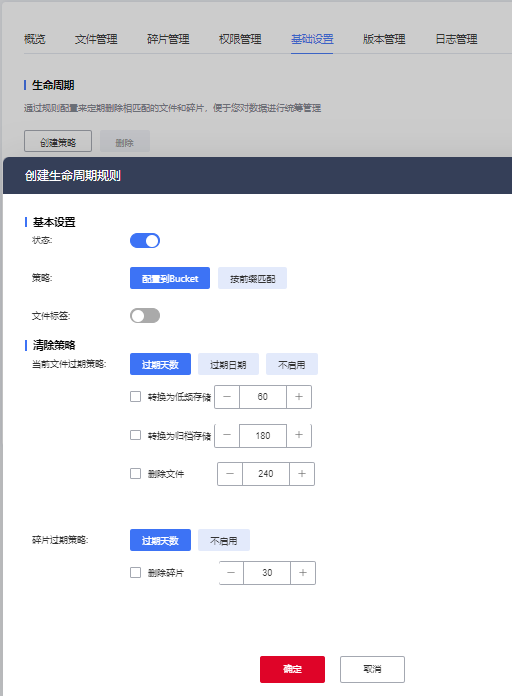
Task: Cancel the dialog with 取消
Action: [372, 669]
